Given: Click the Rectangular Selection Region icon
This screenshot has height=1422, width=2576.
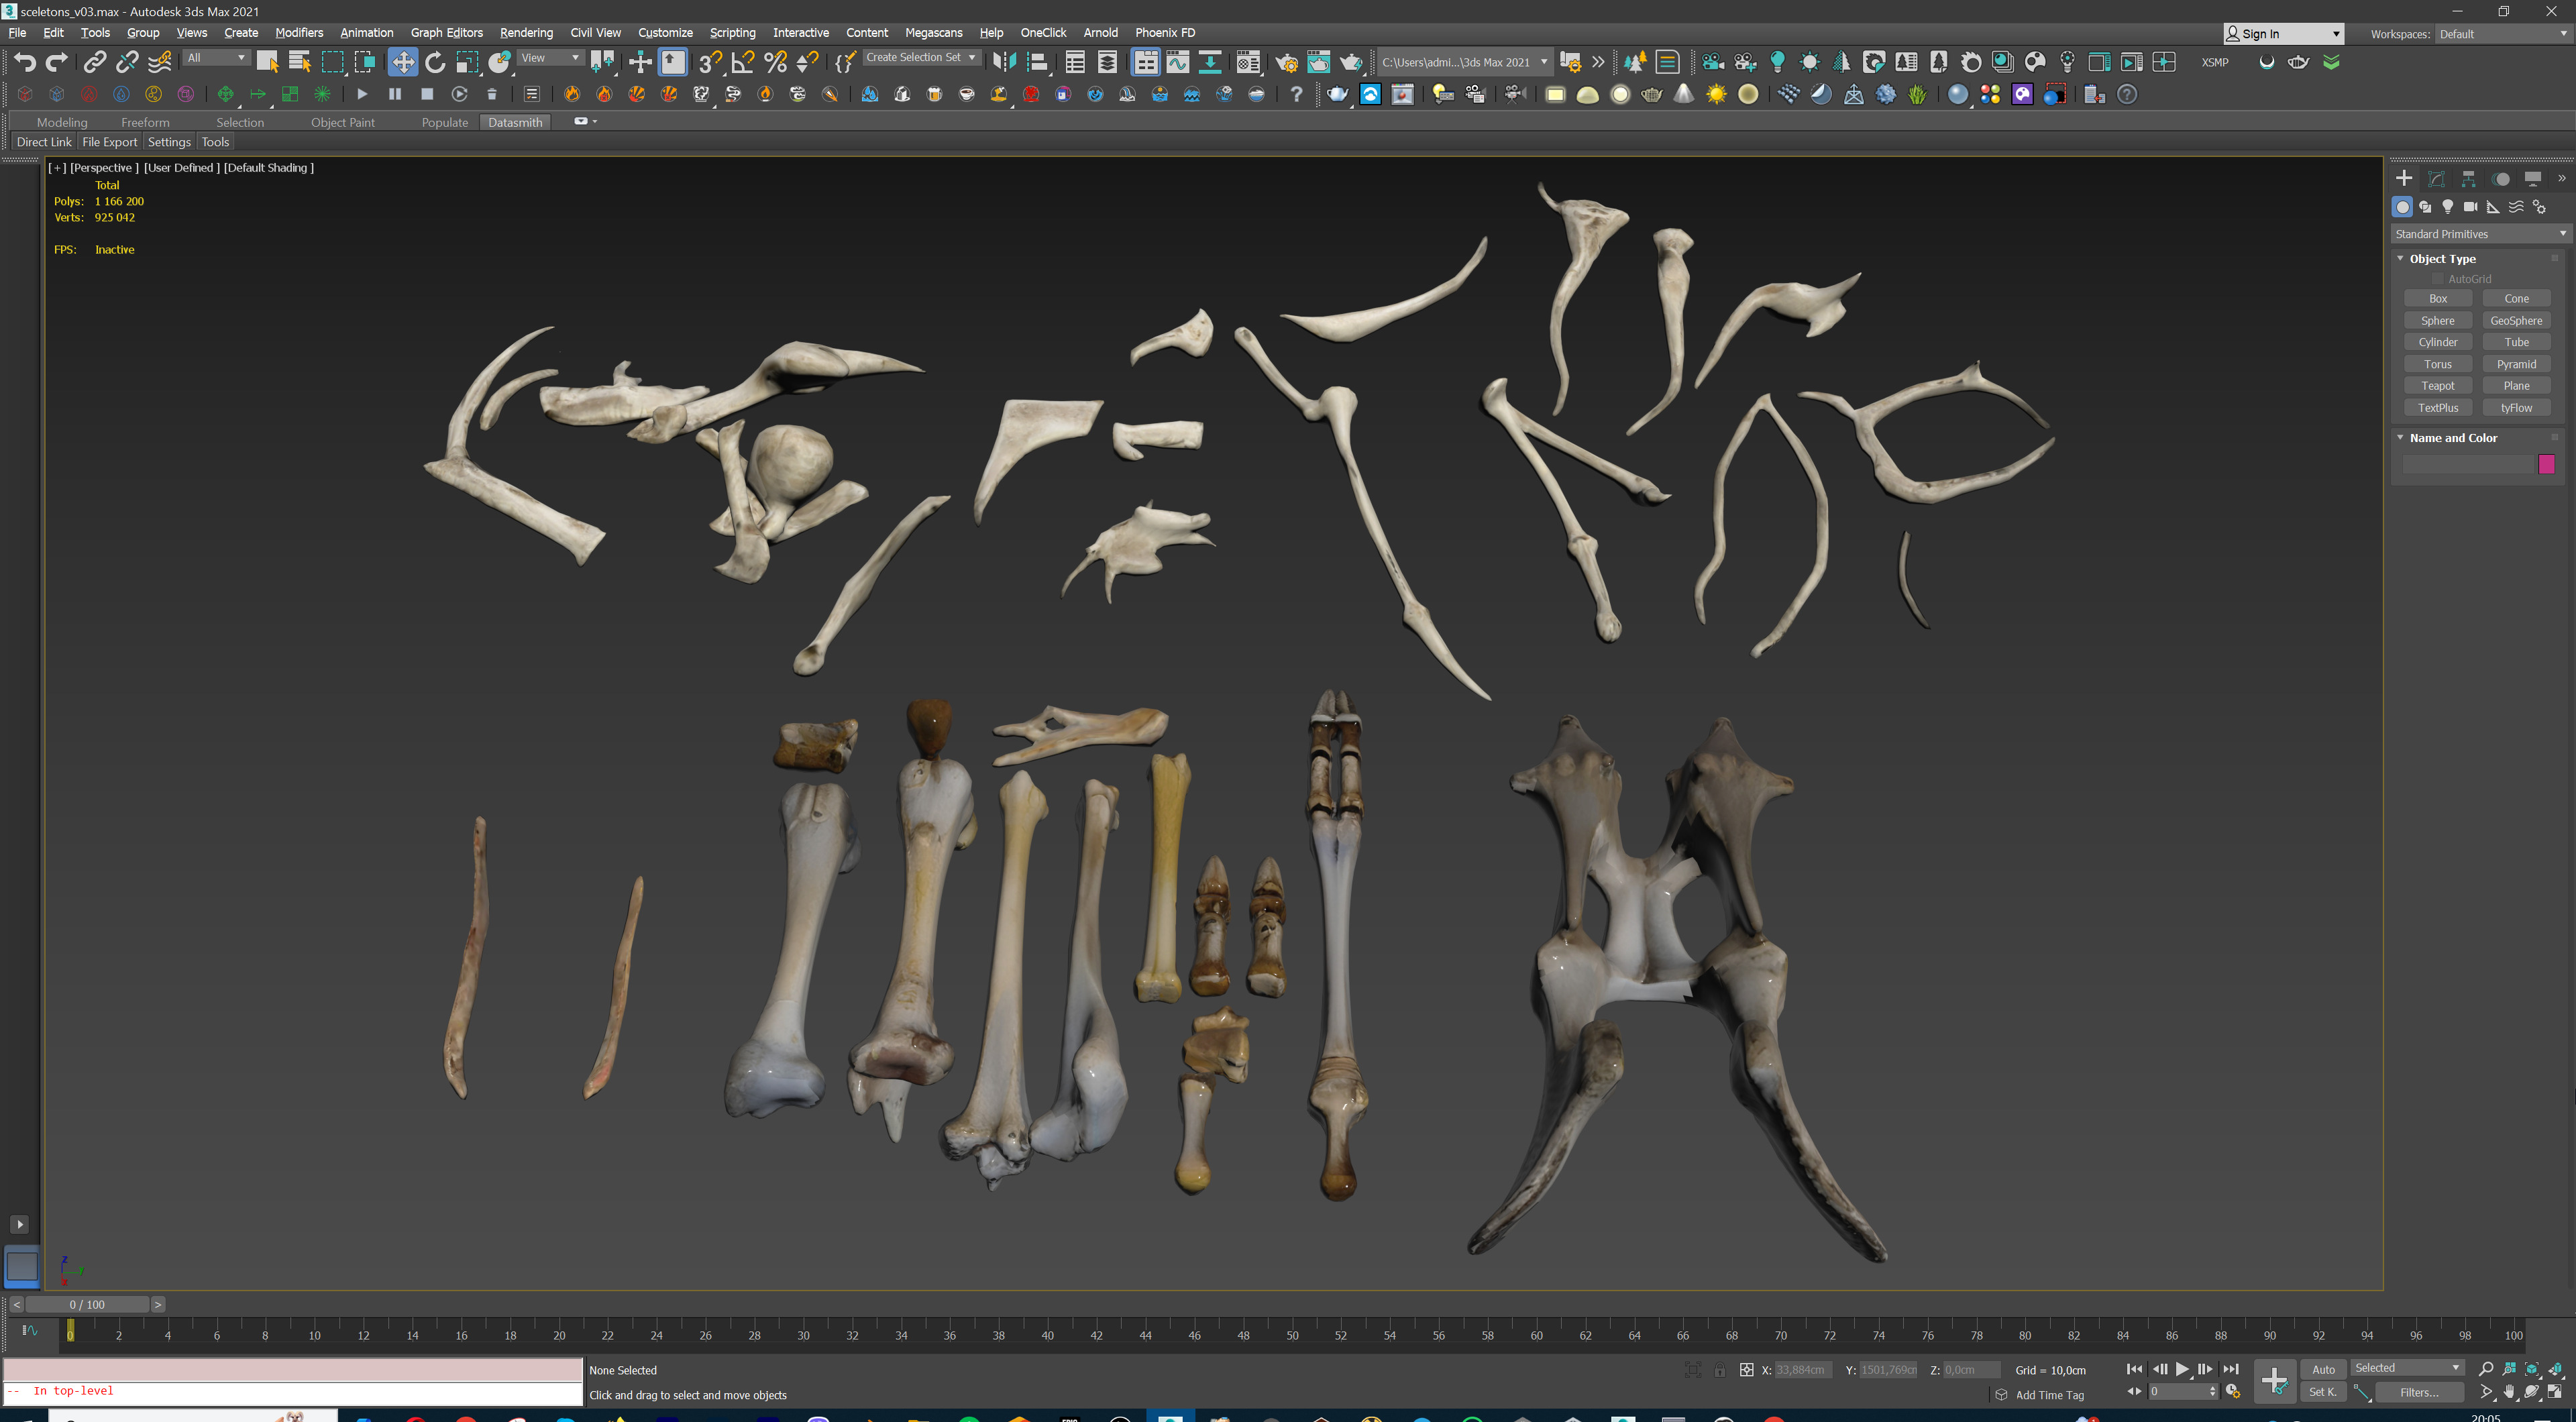Looking at the screenshot, I should [332, 62].
